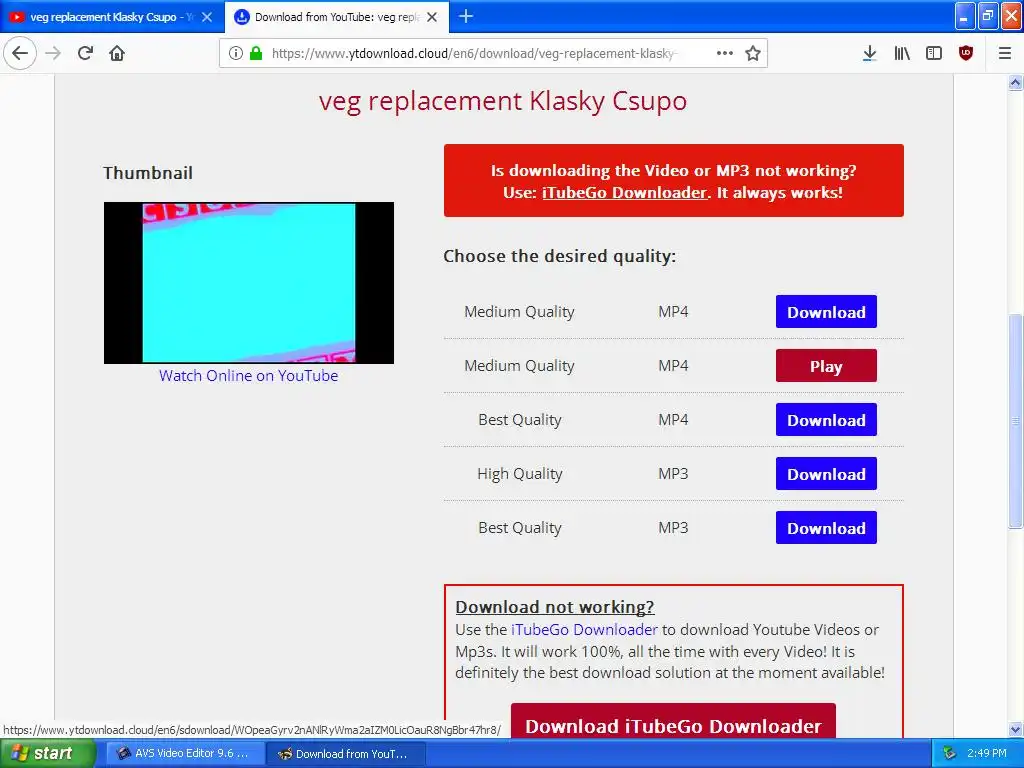Bookmark this page with the star
Screen dimensions: 1024x768
click(x=753, y=54)
